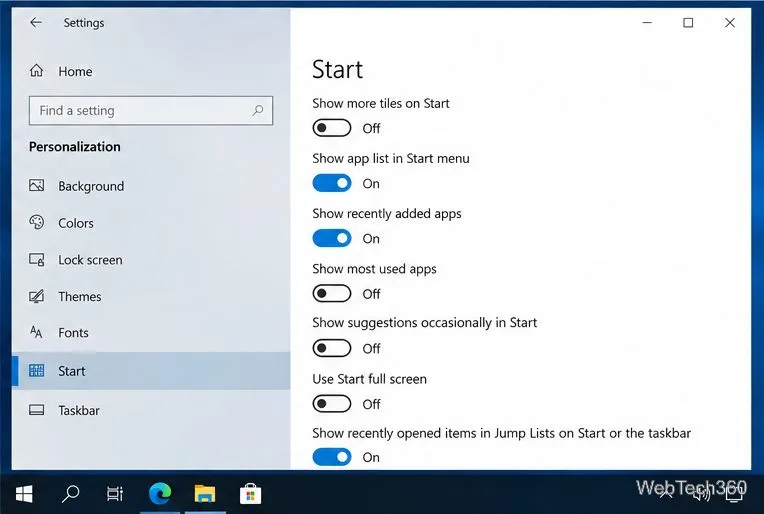Click the Start tiles icon in sidebar
The width and height of the screenshot is (764, 514).
click(37, 371)
